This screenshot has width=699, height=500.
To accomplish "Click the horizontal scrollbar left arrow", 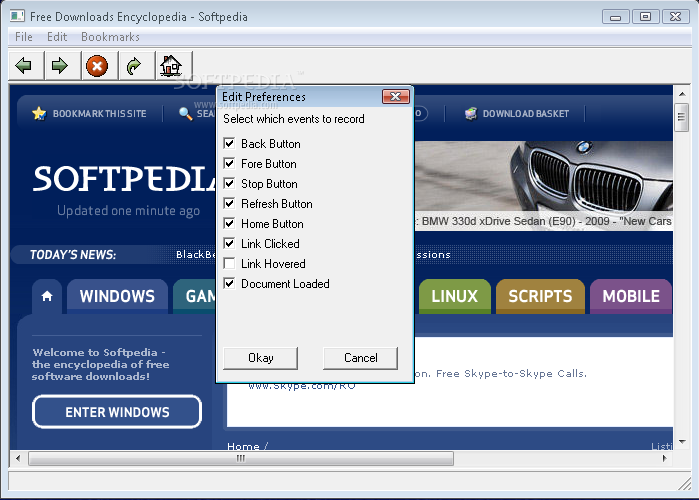I will click(18, 458).
